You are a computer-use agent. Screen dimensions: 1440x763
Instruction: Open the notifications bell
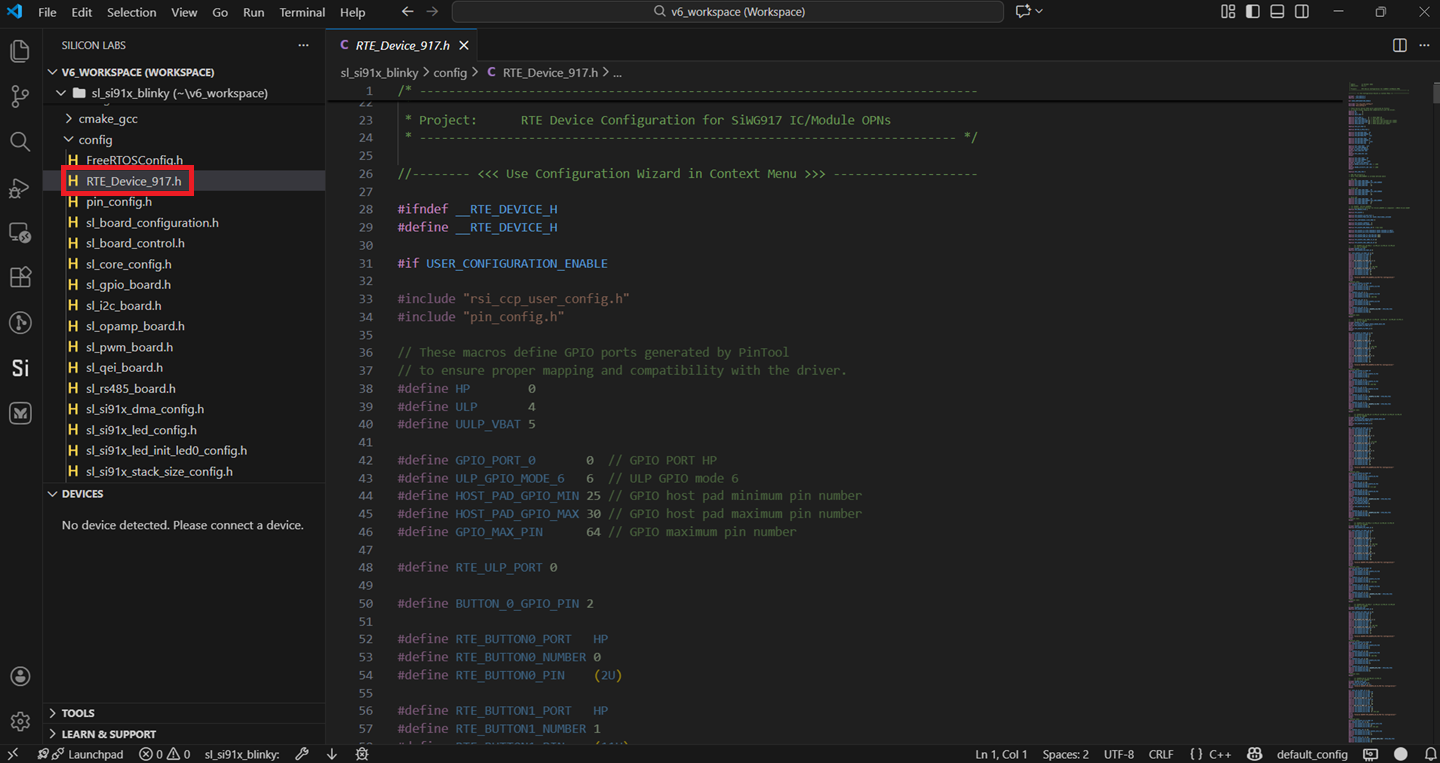1428,753
